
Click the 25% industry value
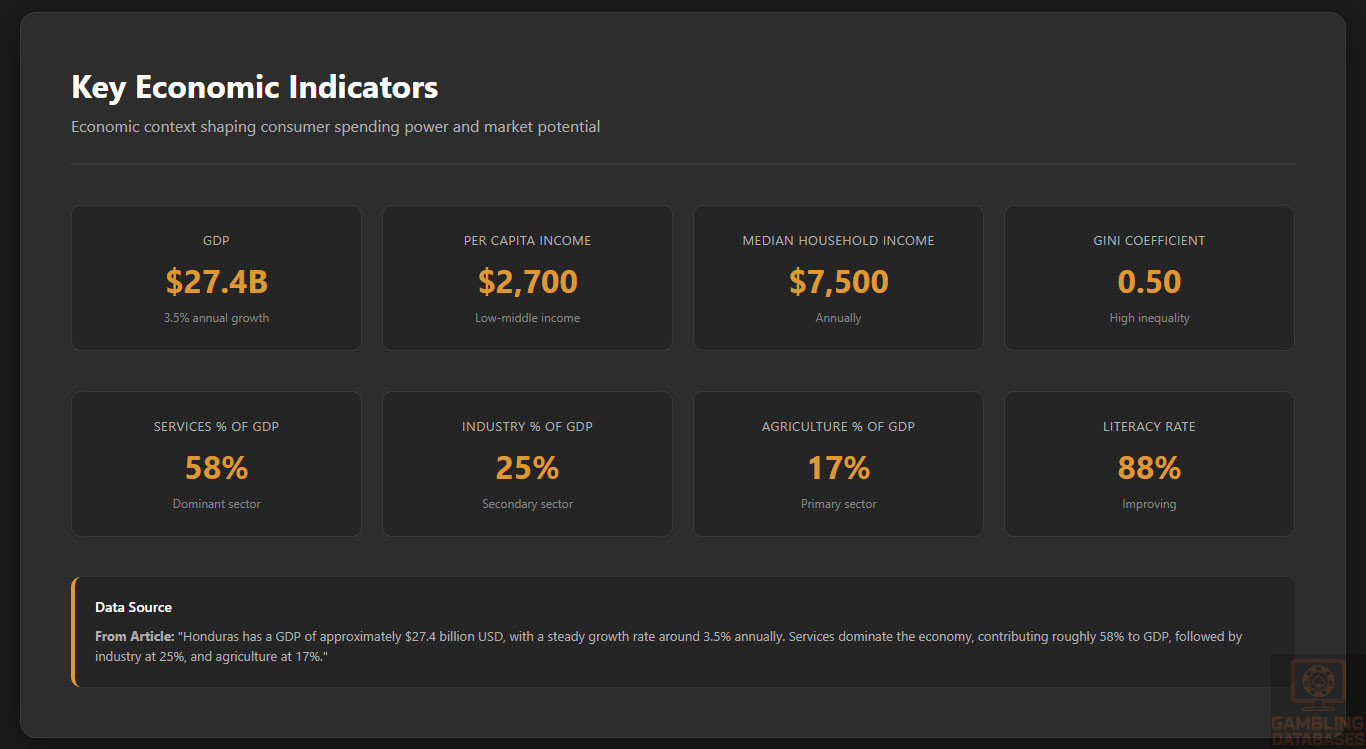[527, 468]
